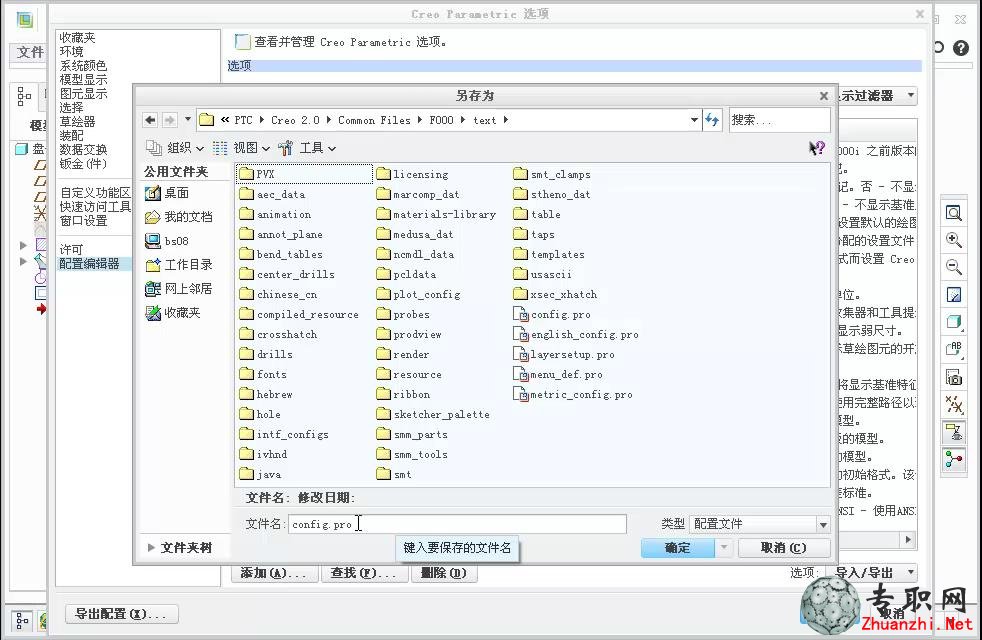Click the 文件名 input field

pos(457,524)
